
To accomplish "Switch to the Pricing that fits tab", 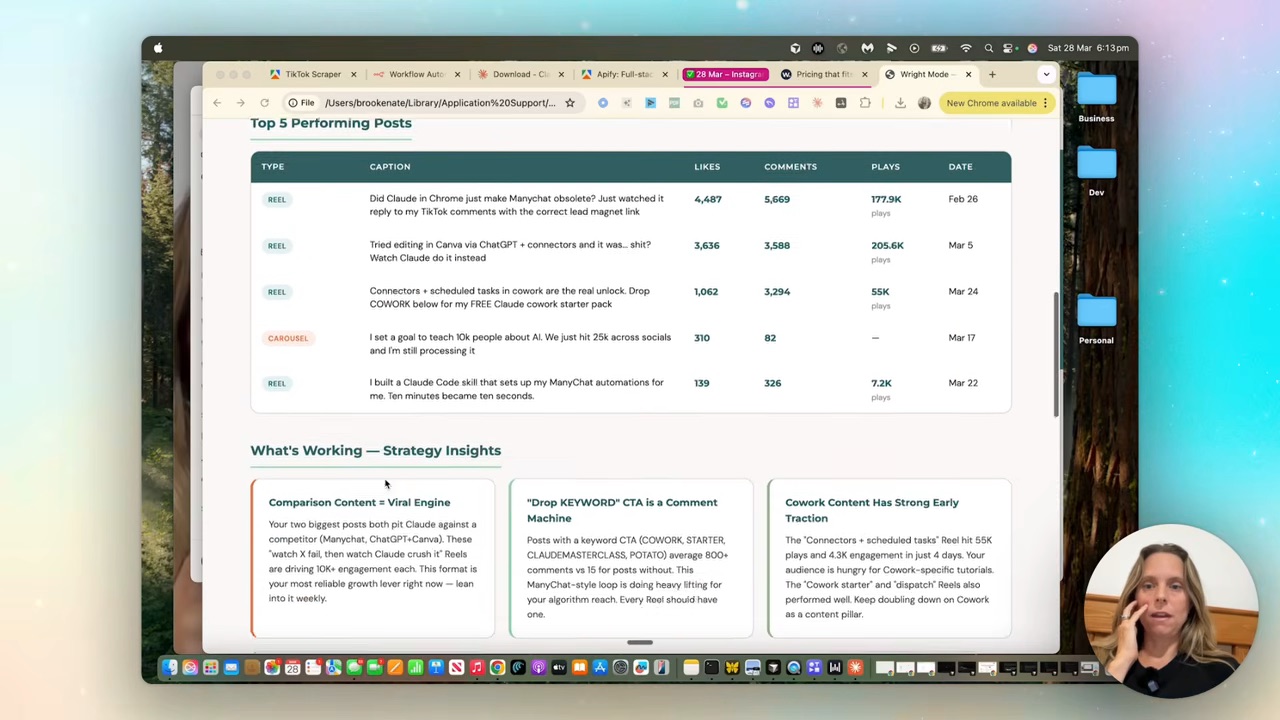I will pos(822,74).
